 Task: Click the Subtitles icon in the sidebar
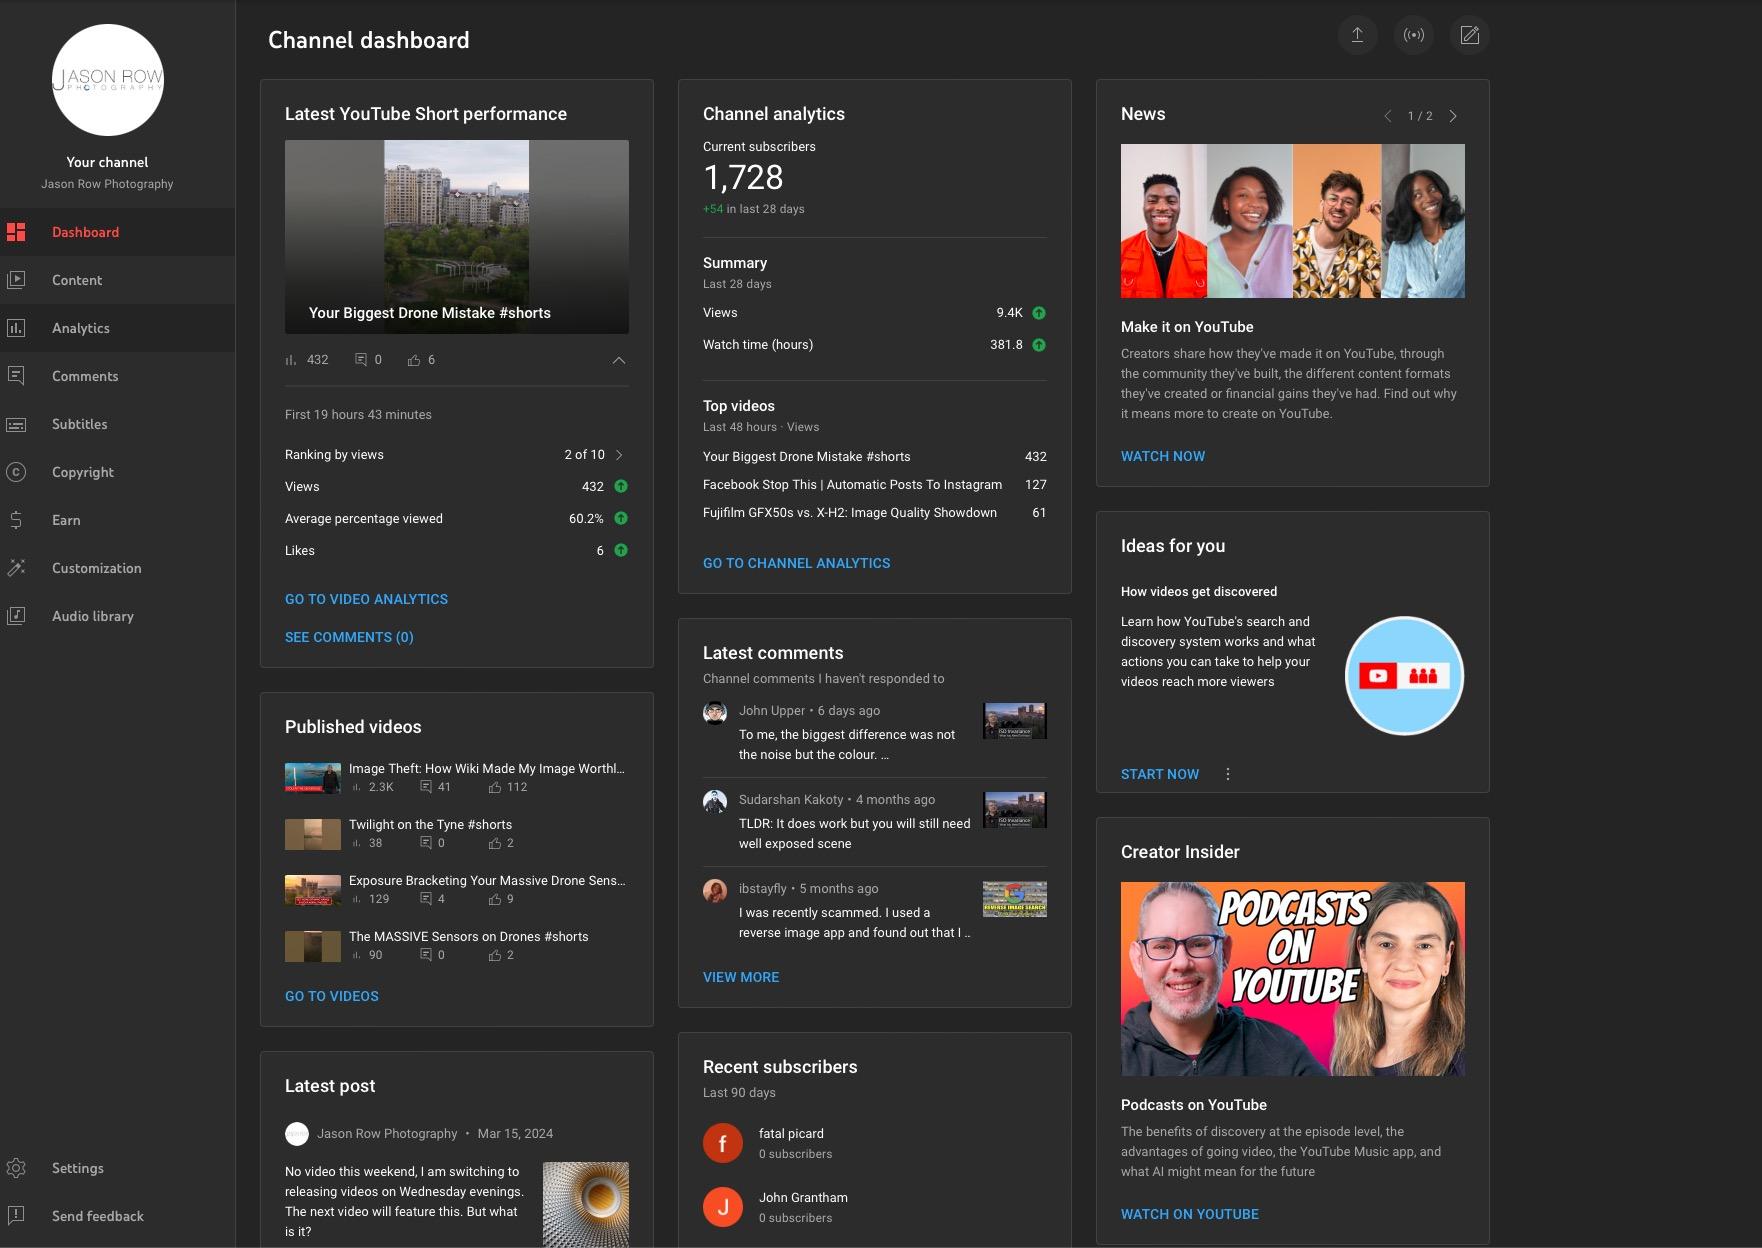tap(16, 424)
